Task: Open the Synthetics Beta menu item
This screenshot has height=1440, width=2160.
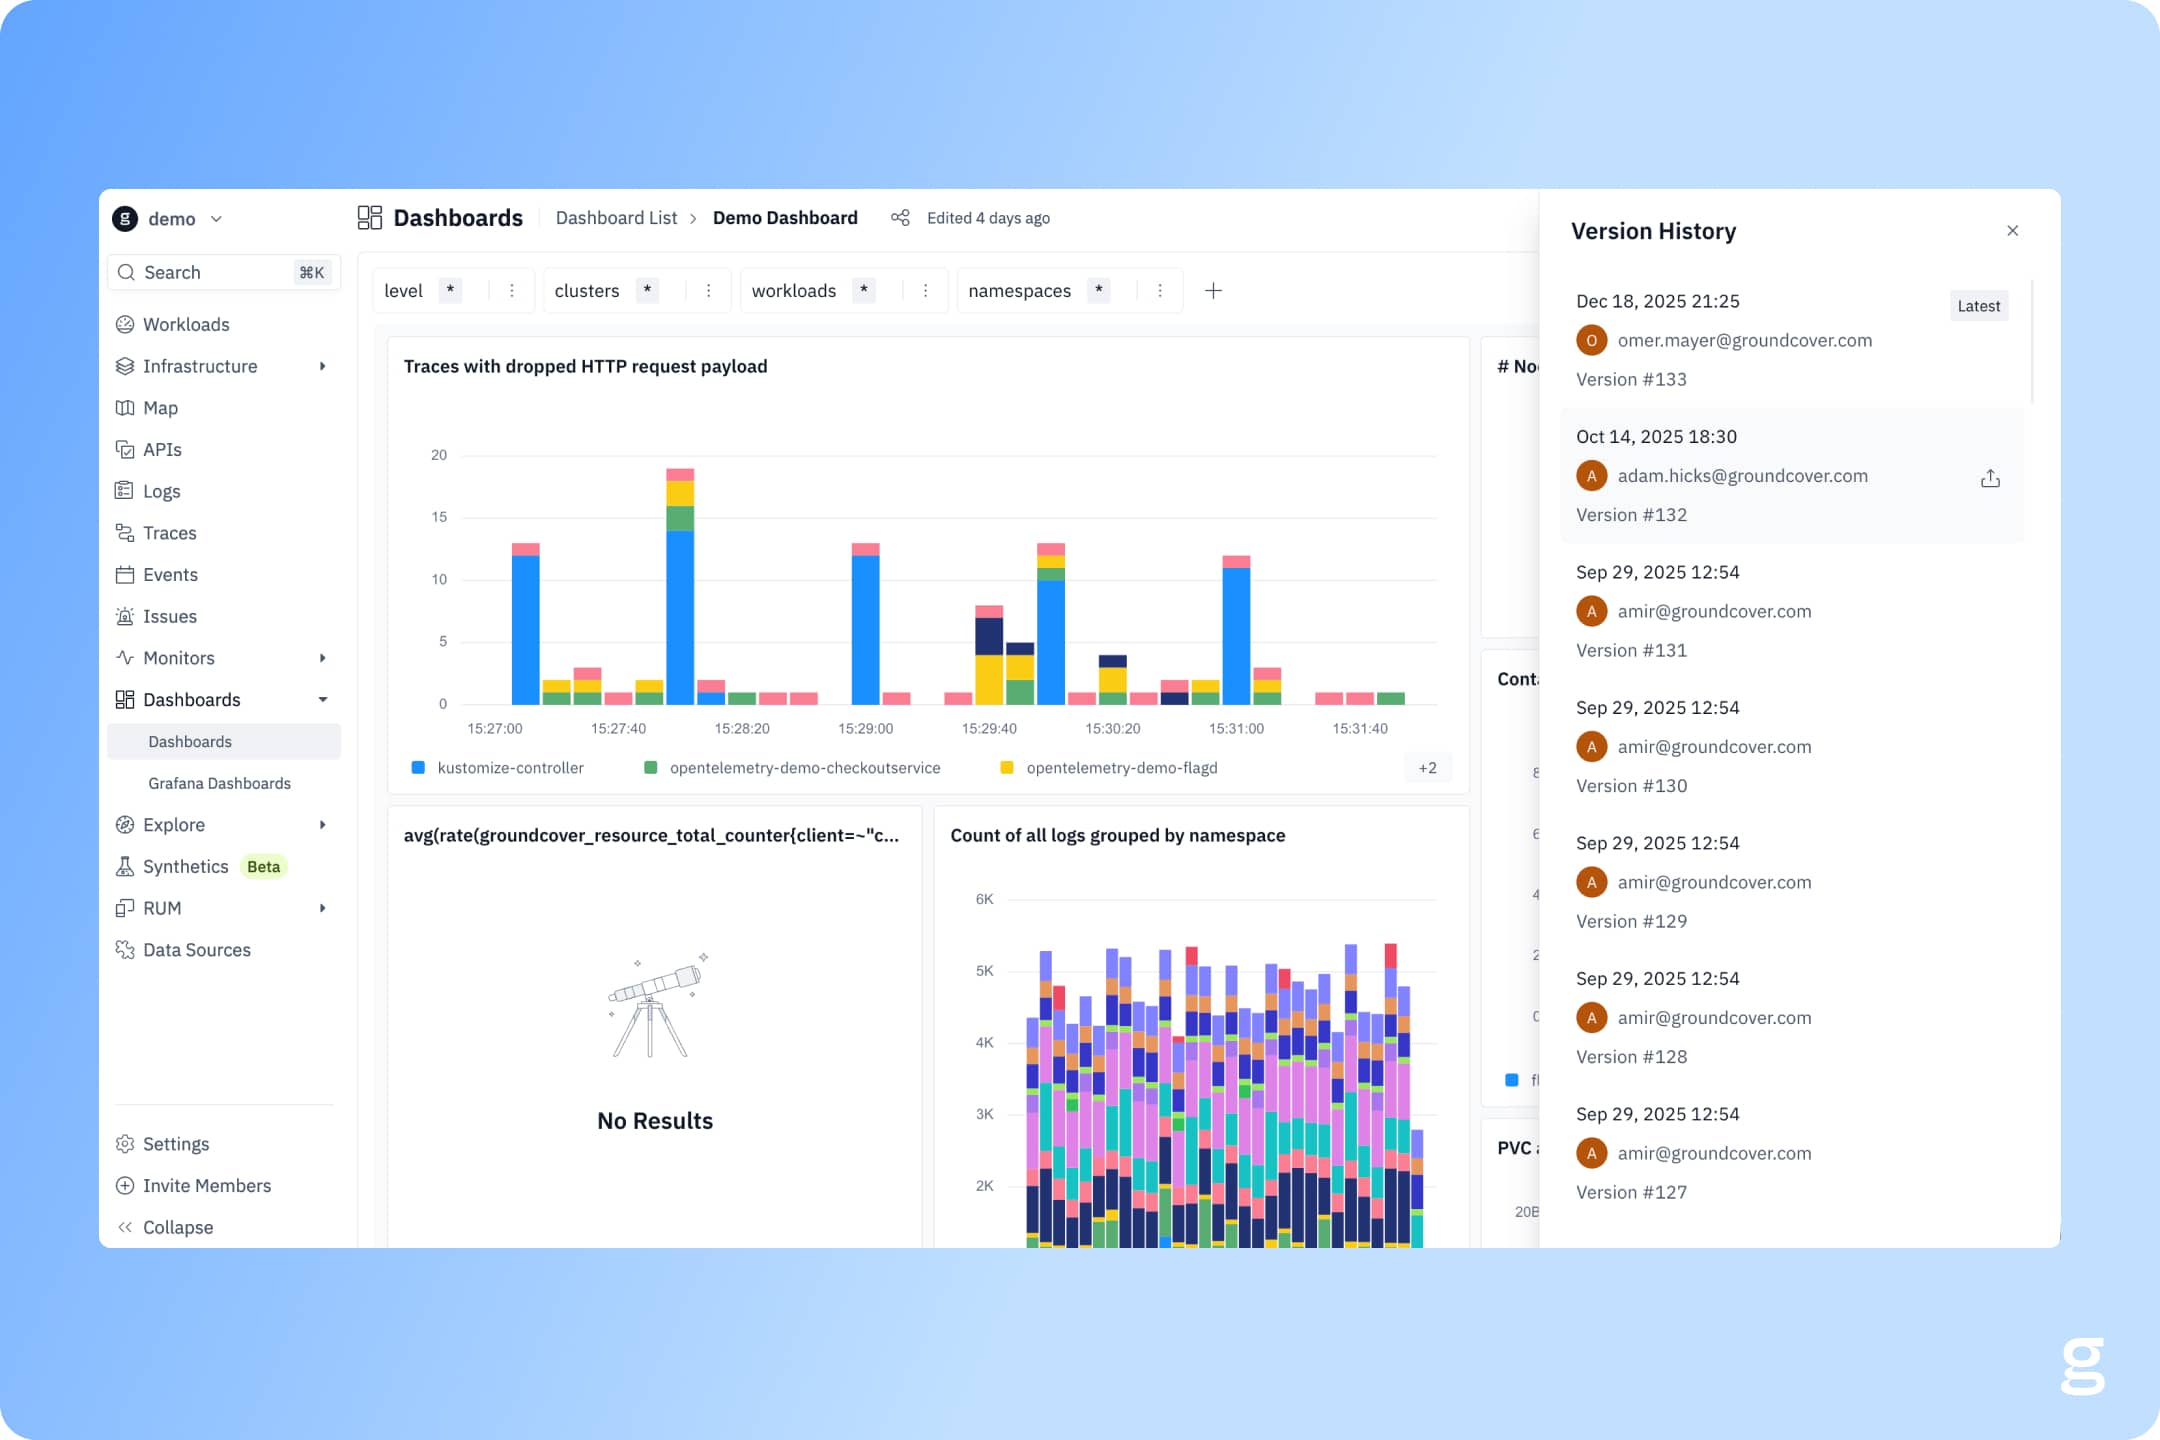Action: 186,867
